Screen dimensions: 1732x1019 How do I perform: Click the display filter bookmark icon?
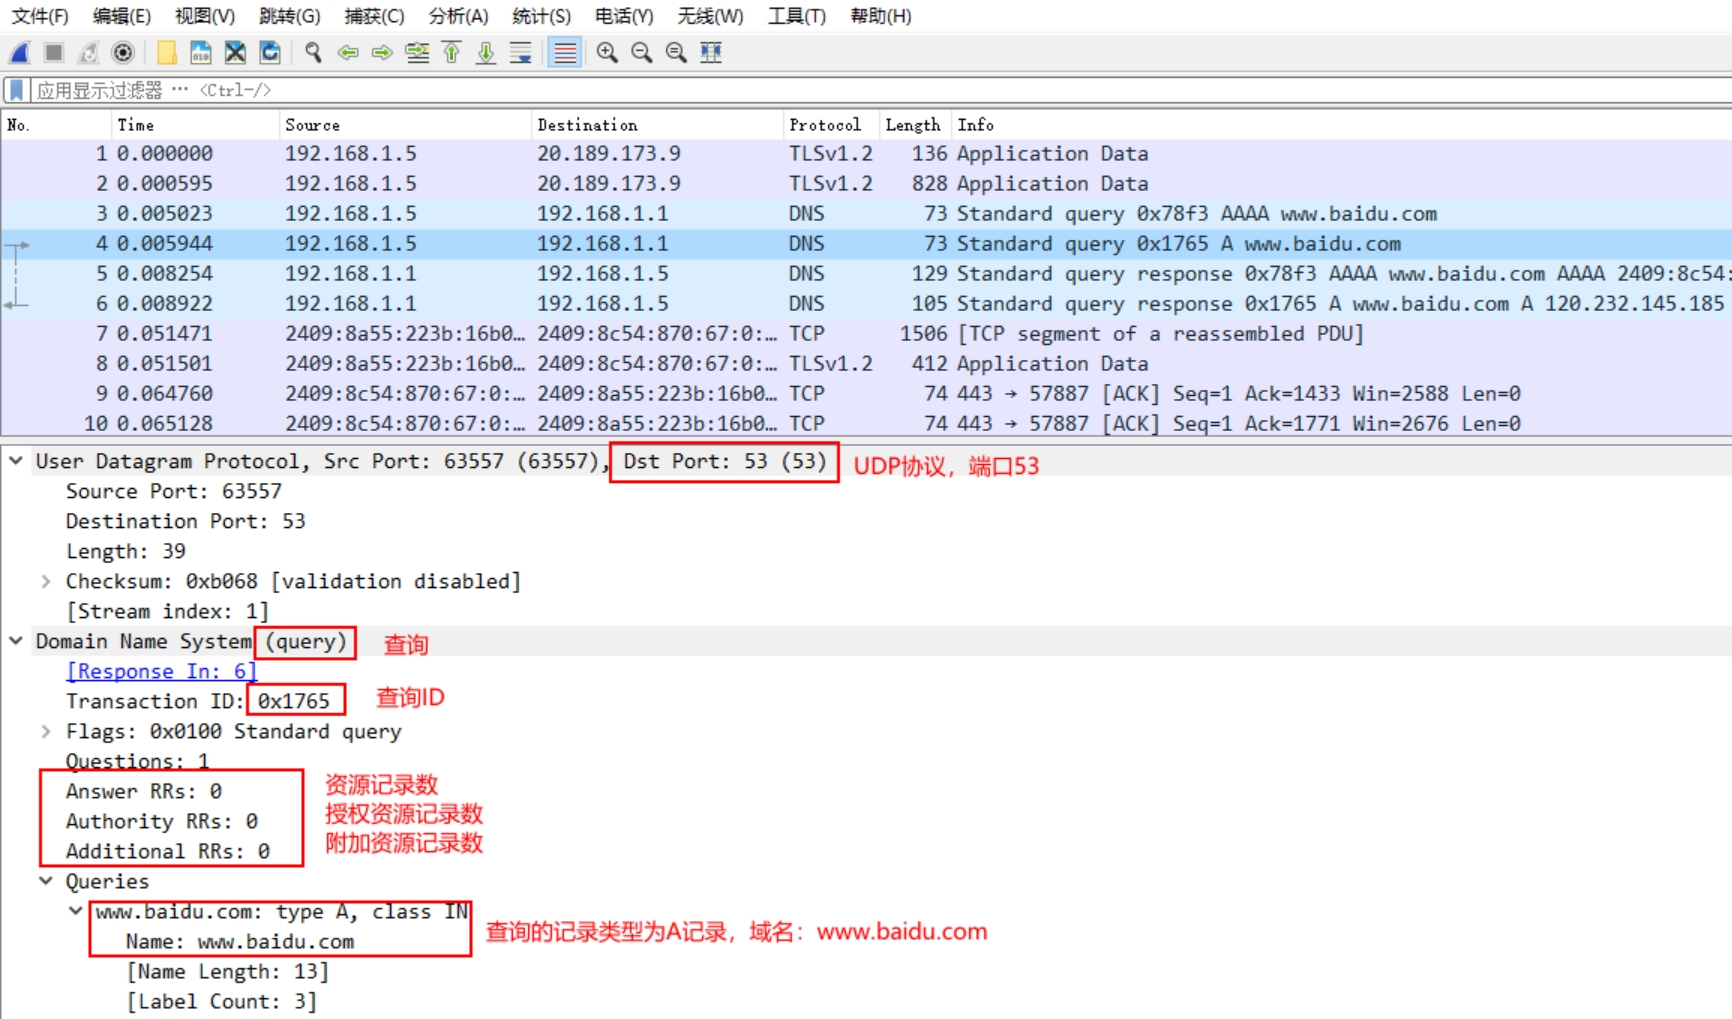16,90
